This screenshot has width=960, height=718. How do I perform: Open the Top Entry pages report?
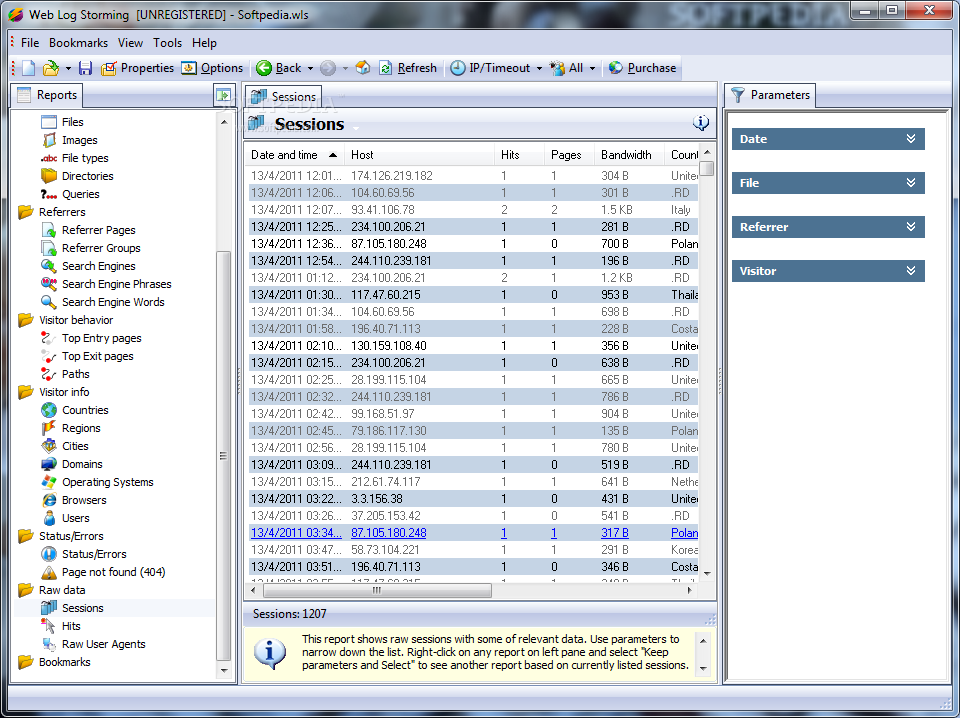click(91, 338)
